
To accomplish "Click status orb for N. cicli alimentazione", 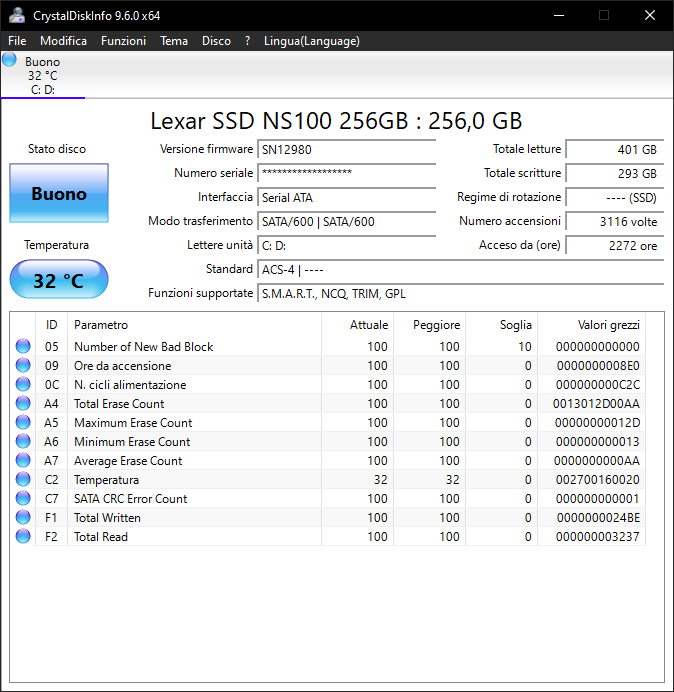I will [23, 384].
